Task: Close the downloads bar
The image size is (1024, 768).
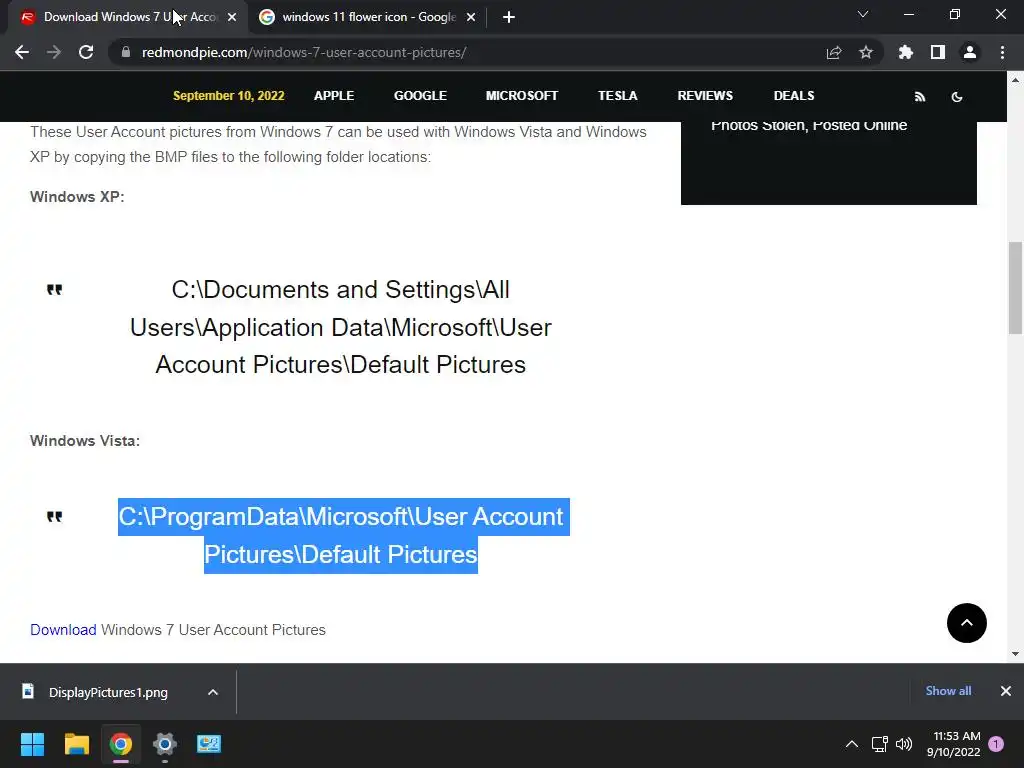Action: pyautogui.click(x=1006, y=691)
